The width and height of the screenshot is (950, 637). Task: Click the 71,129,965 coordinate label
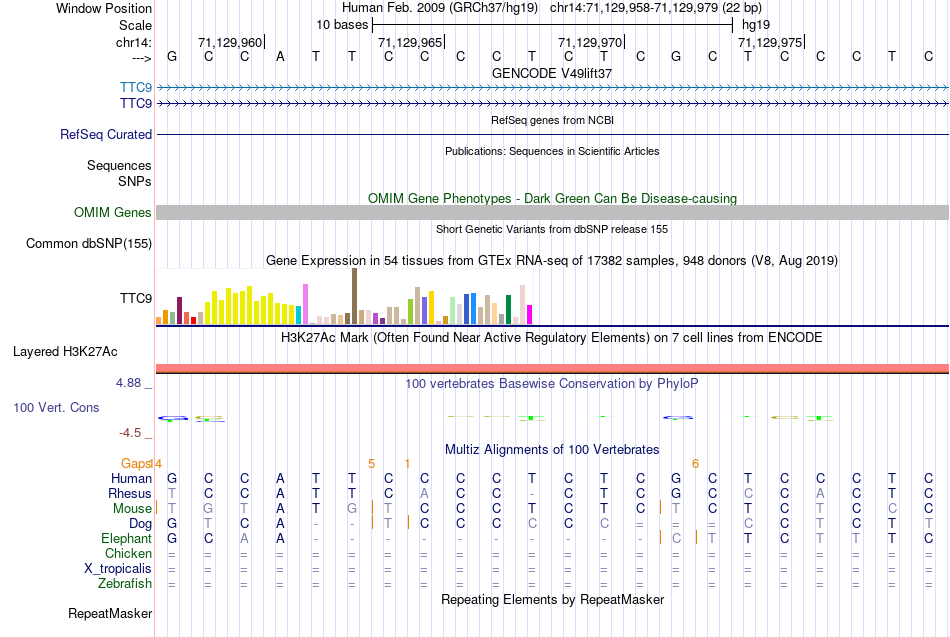pos(410,42)
